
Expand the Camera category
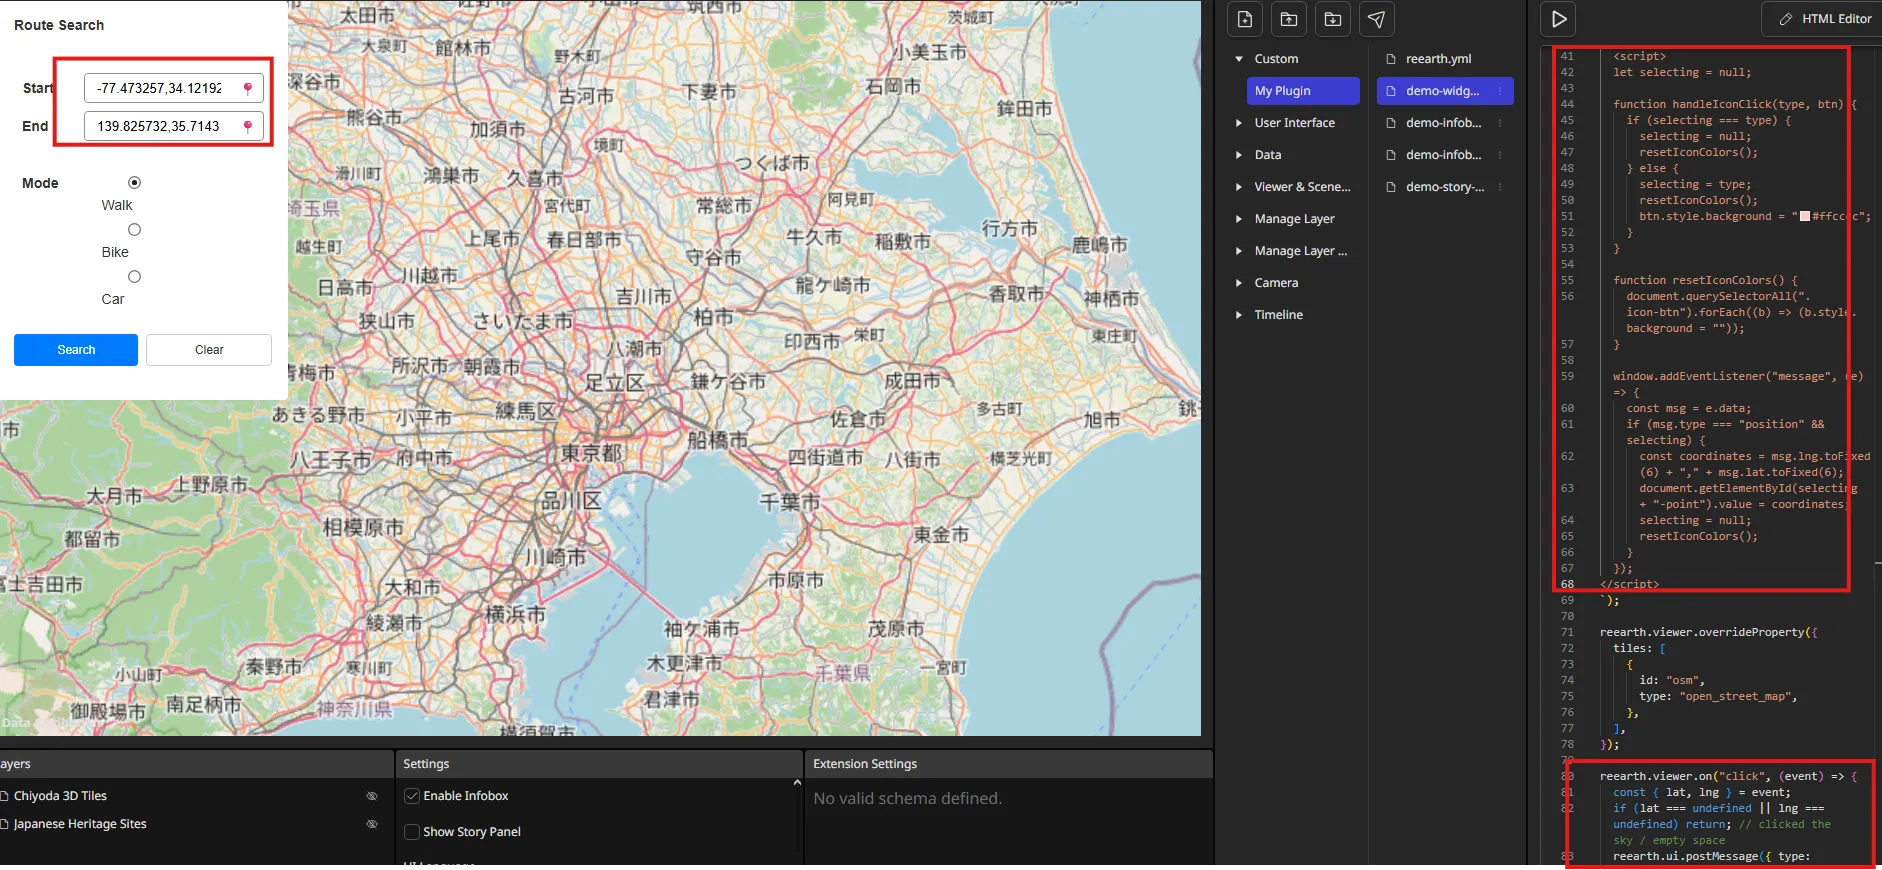(x=1239, y=283)
